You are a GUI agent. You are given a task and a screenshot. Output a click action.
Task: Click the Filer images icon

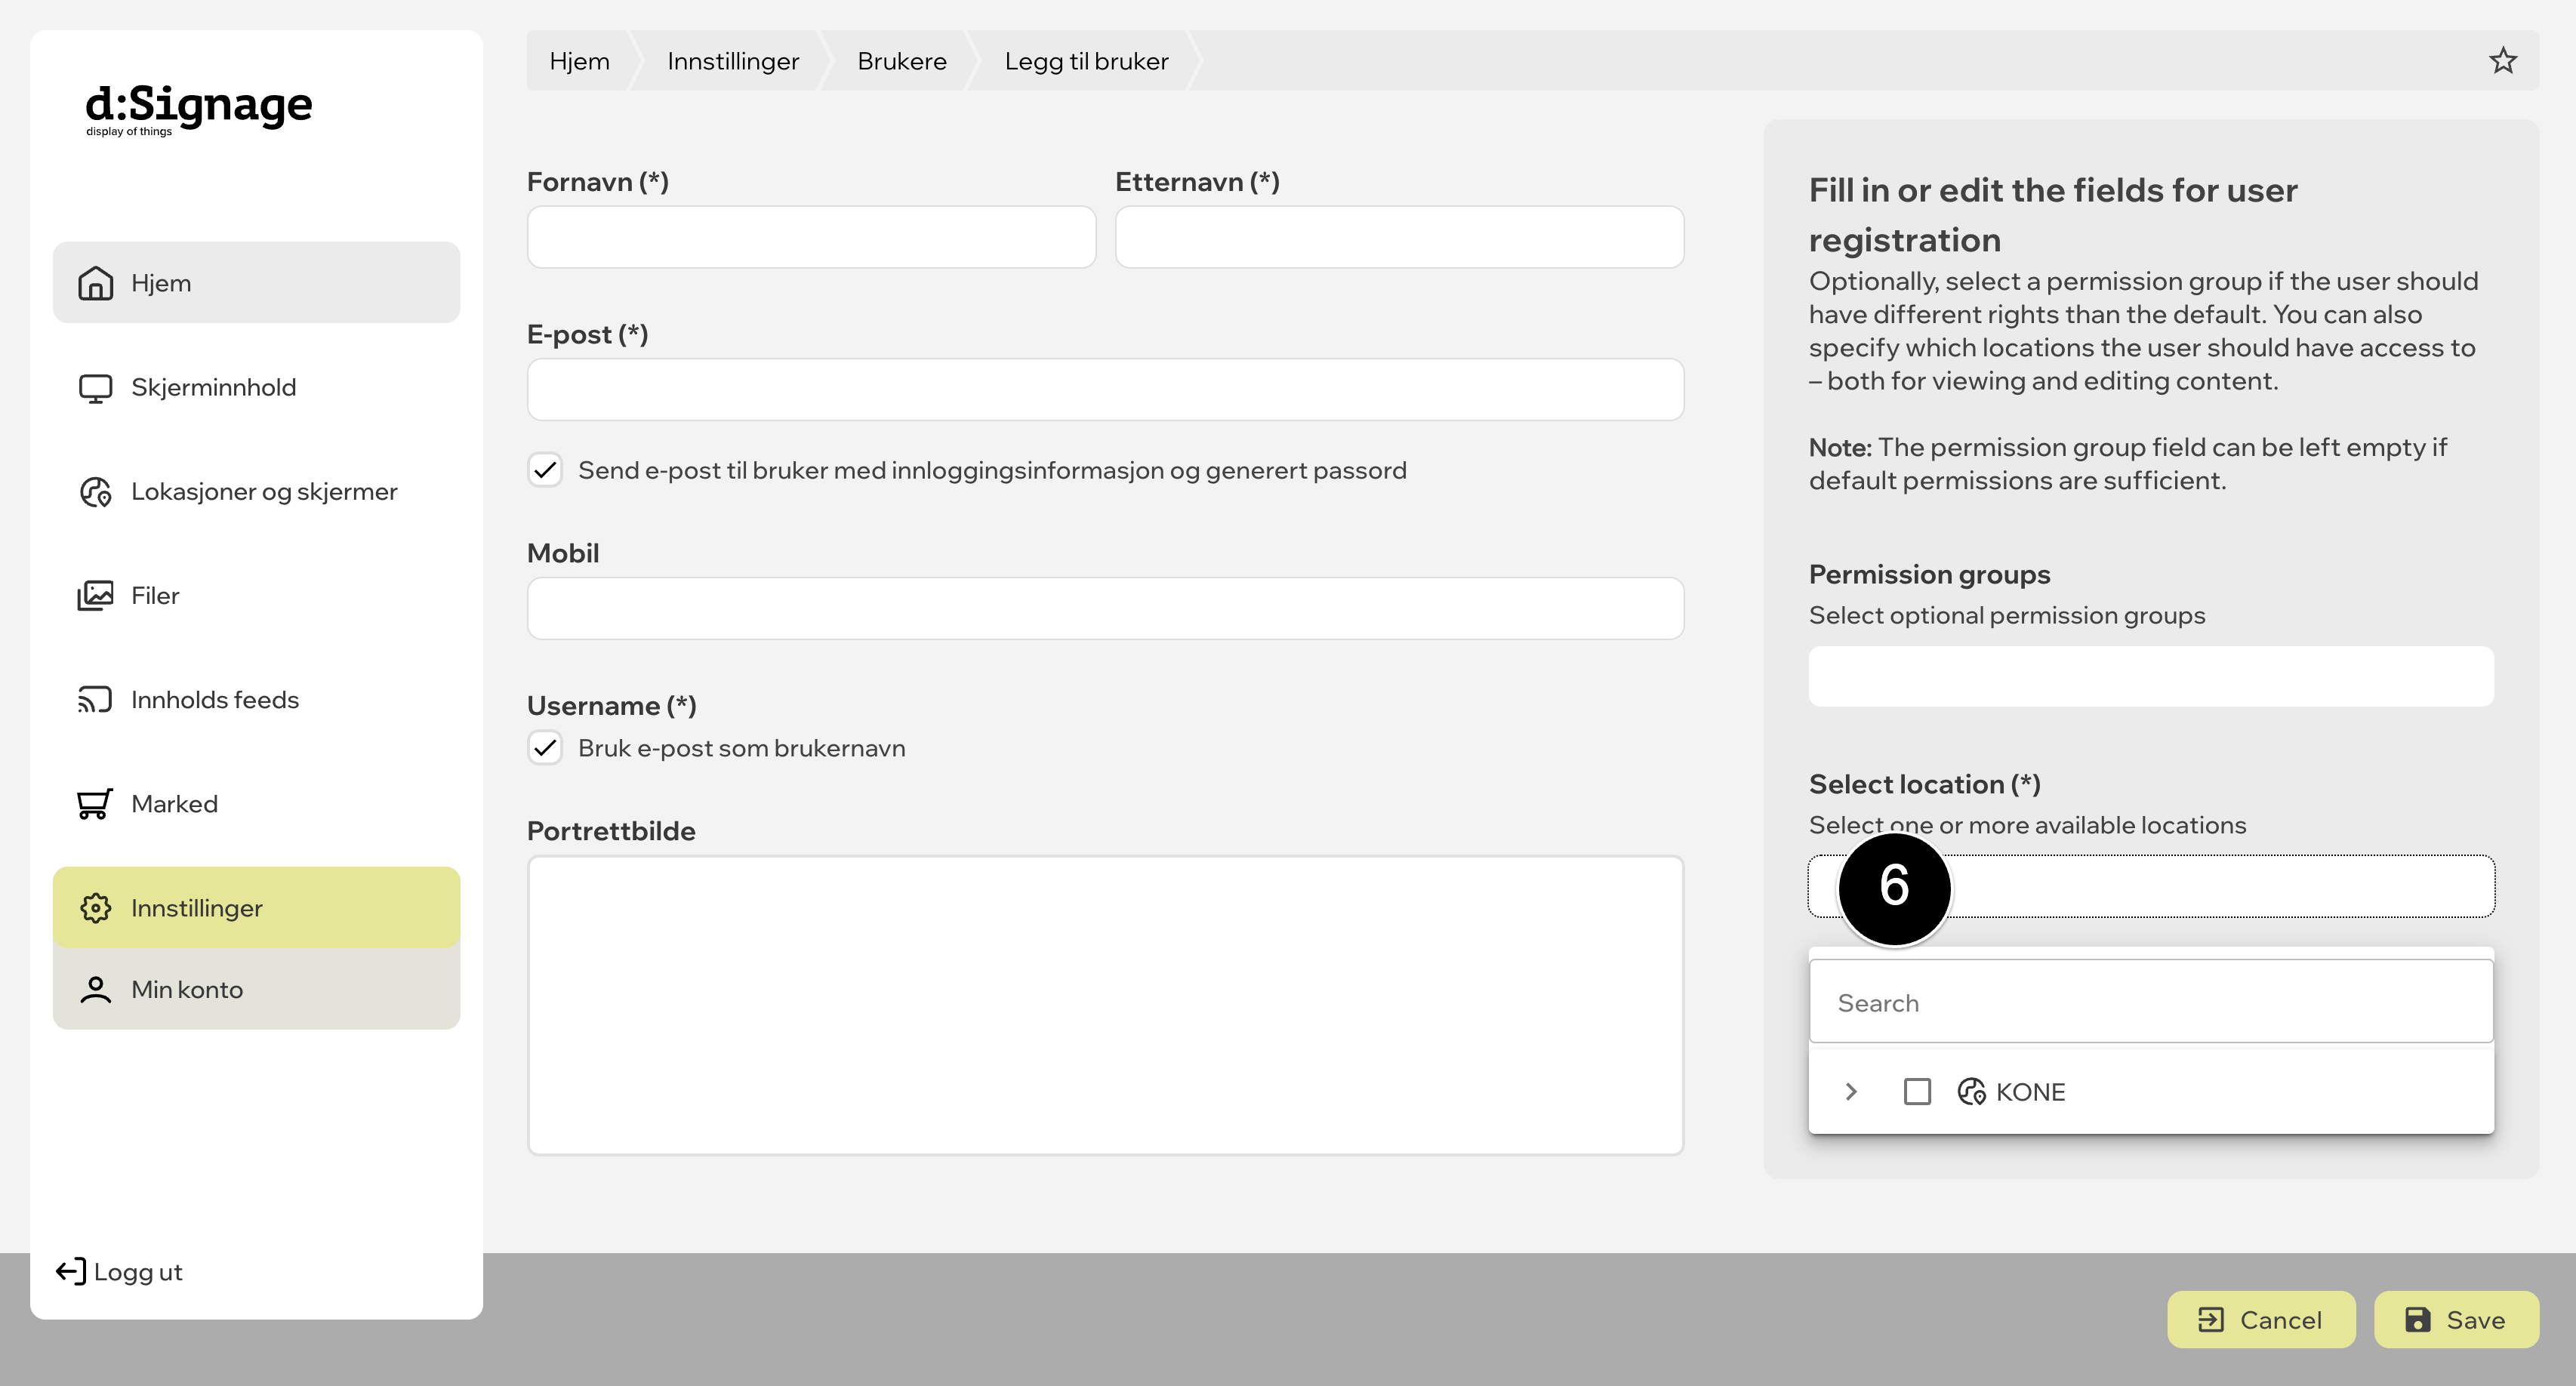click(x=95, y=596)
